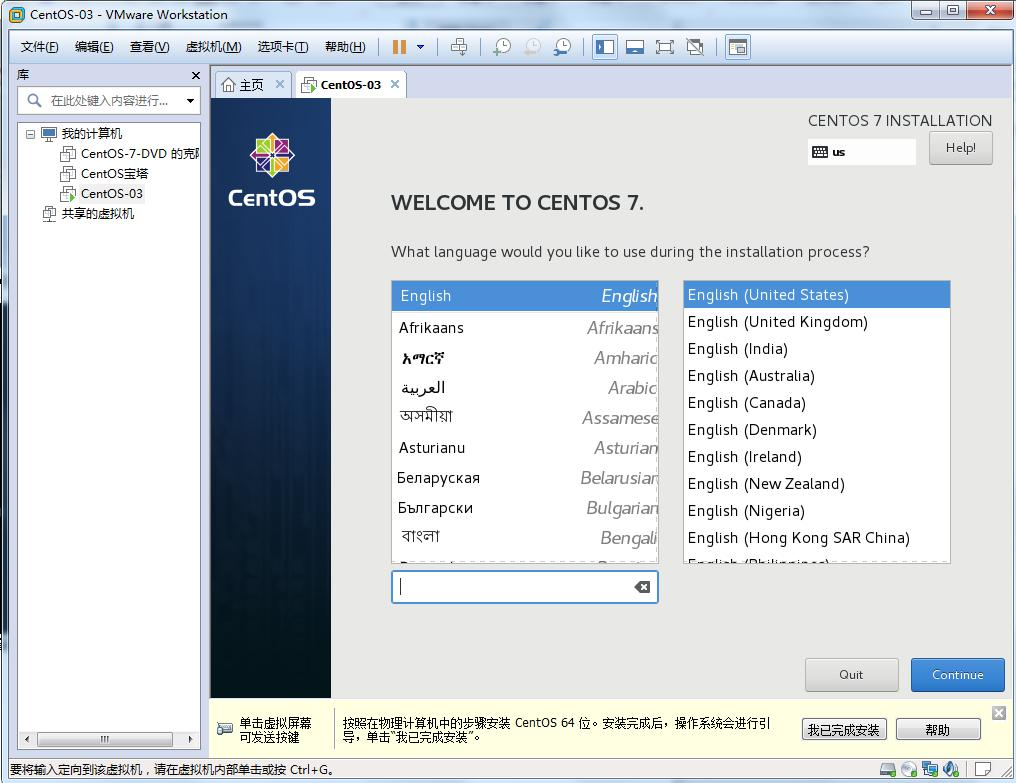1016x783 pixels.
Task: Click the CD/DVD drive status icon
Action: [x=909, y=769]
